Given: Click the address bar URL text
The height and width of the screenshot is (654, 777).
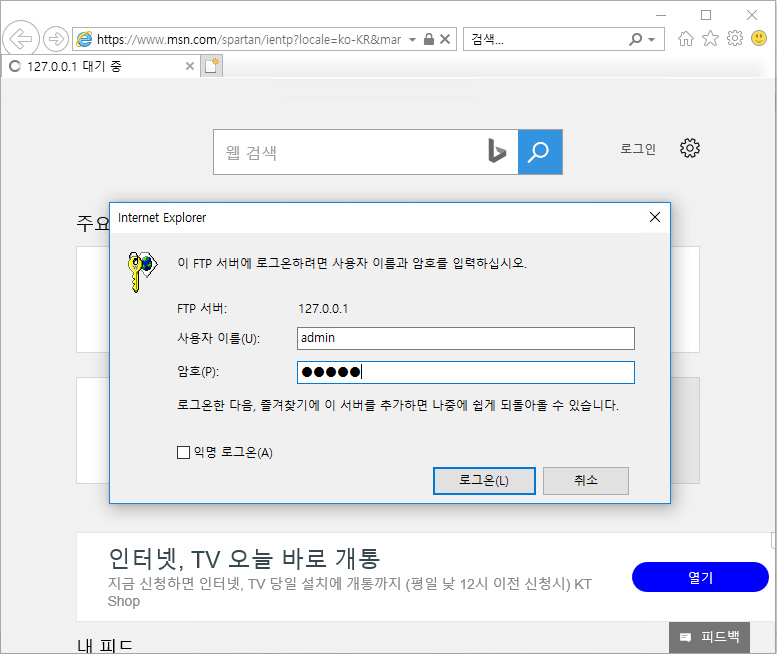Looking at the screenshot, I should (x=249, y=40).
